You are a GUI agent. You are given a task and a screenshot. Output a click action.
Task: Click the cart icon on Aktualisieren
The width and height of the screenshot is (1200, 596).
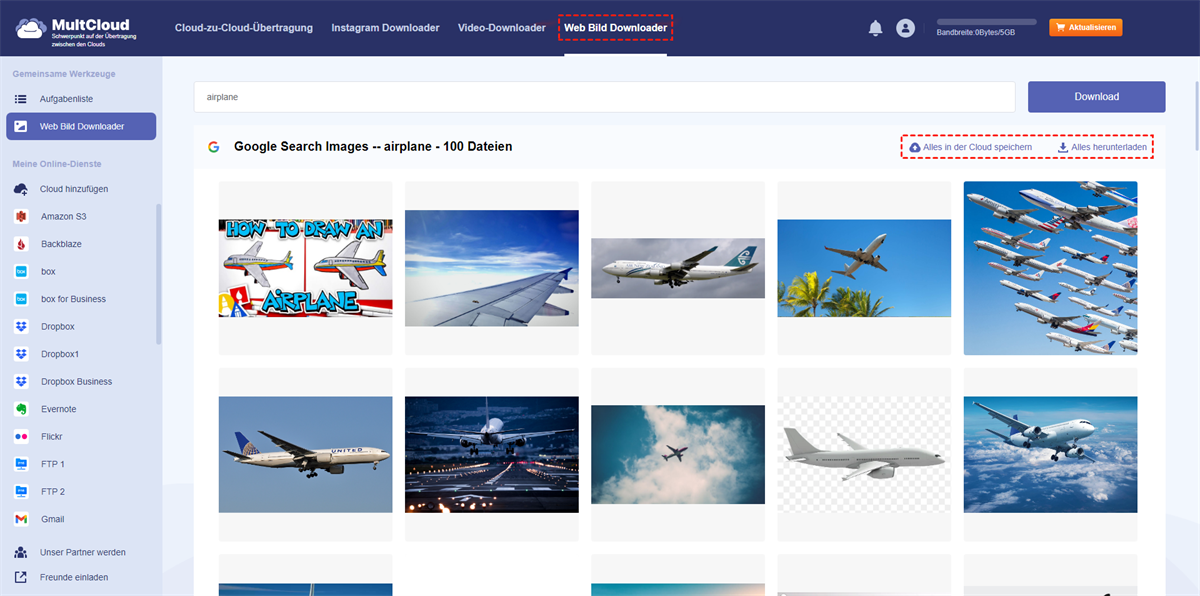[x=1059, y=28]
